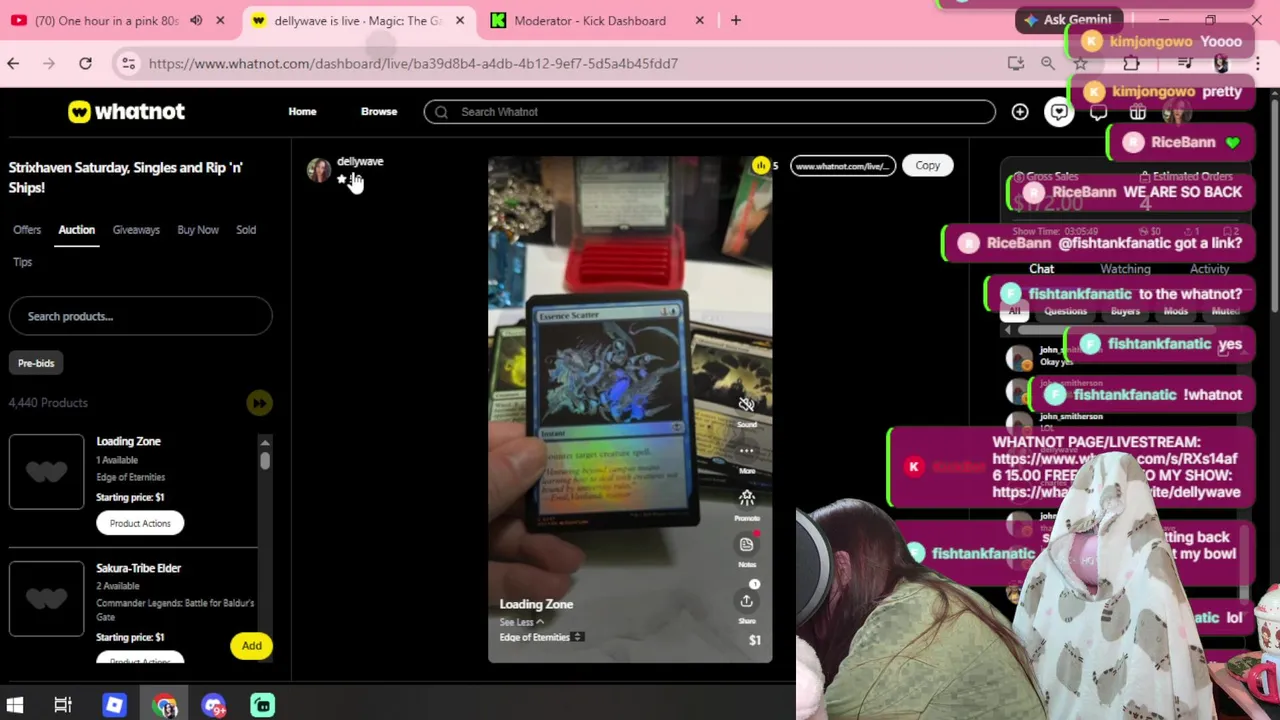Click Product Actions for Loading Zone
Screen dimensions: 1280x720
tap(140, 523)
